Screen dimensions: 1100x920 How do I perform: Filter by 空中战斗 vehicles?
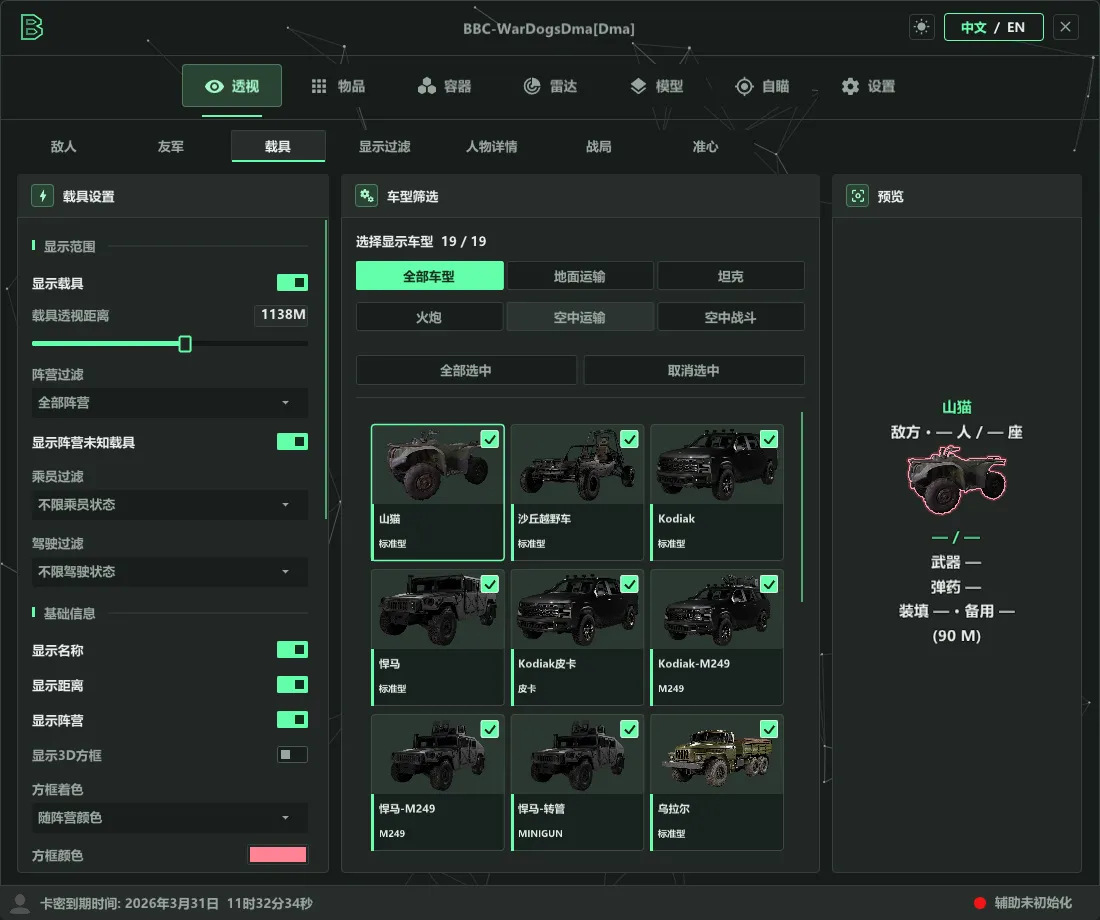730,317
